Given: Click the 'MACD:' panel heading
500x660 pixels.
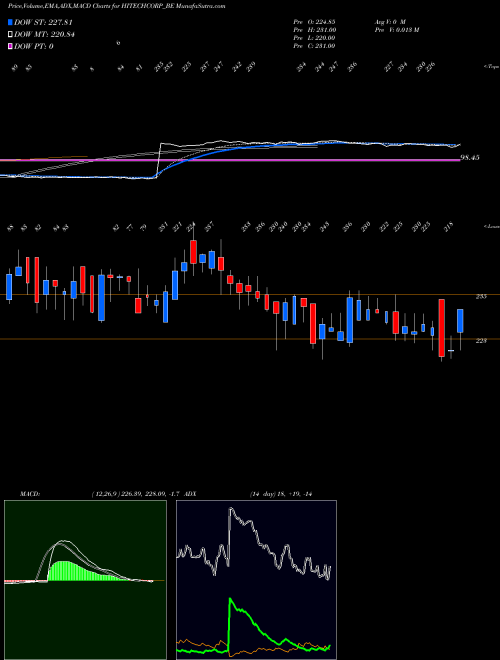Looking at the screenshot, I should point(30,494).
